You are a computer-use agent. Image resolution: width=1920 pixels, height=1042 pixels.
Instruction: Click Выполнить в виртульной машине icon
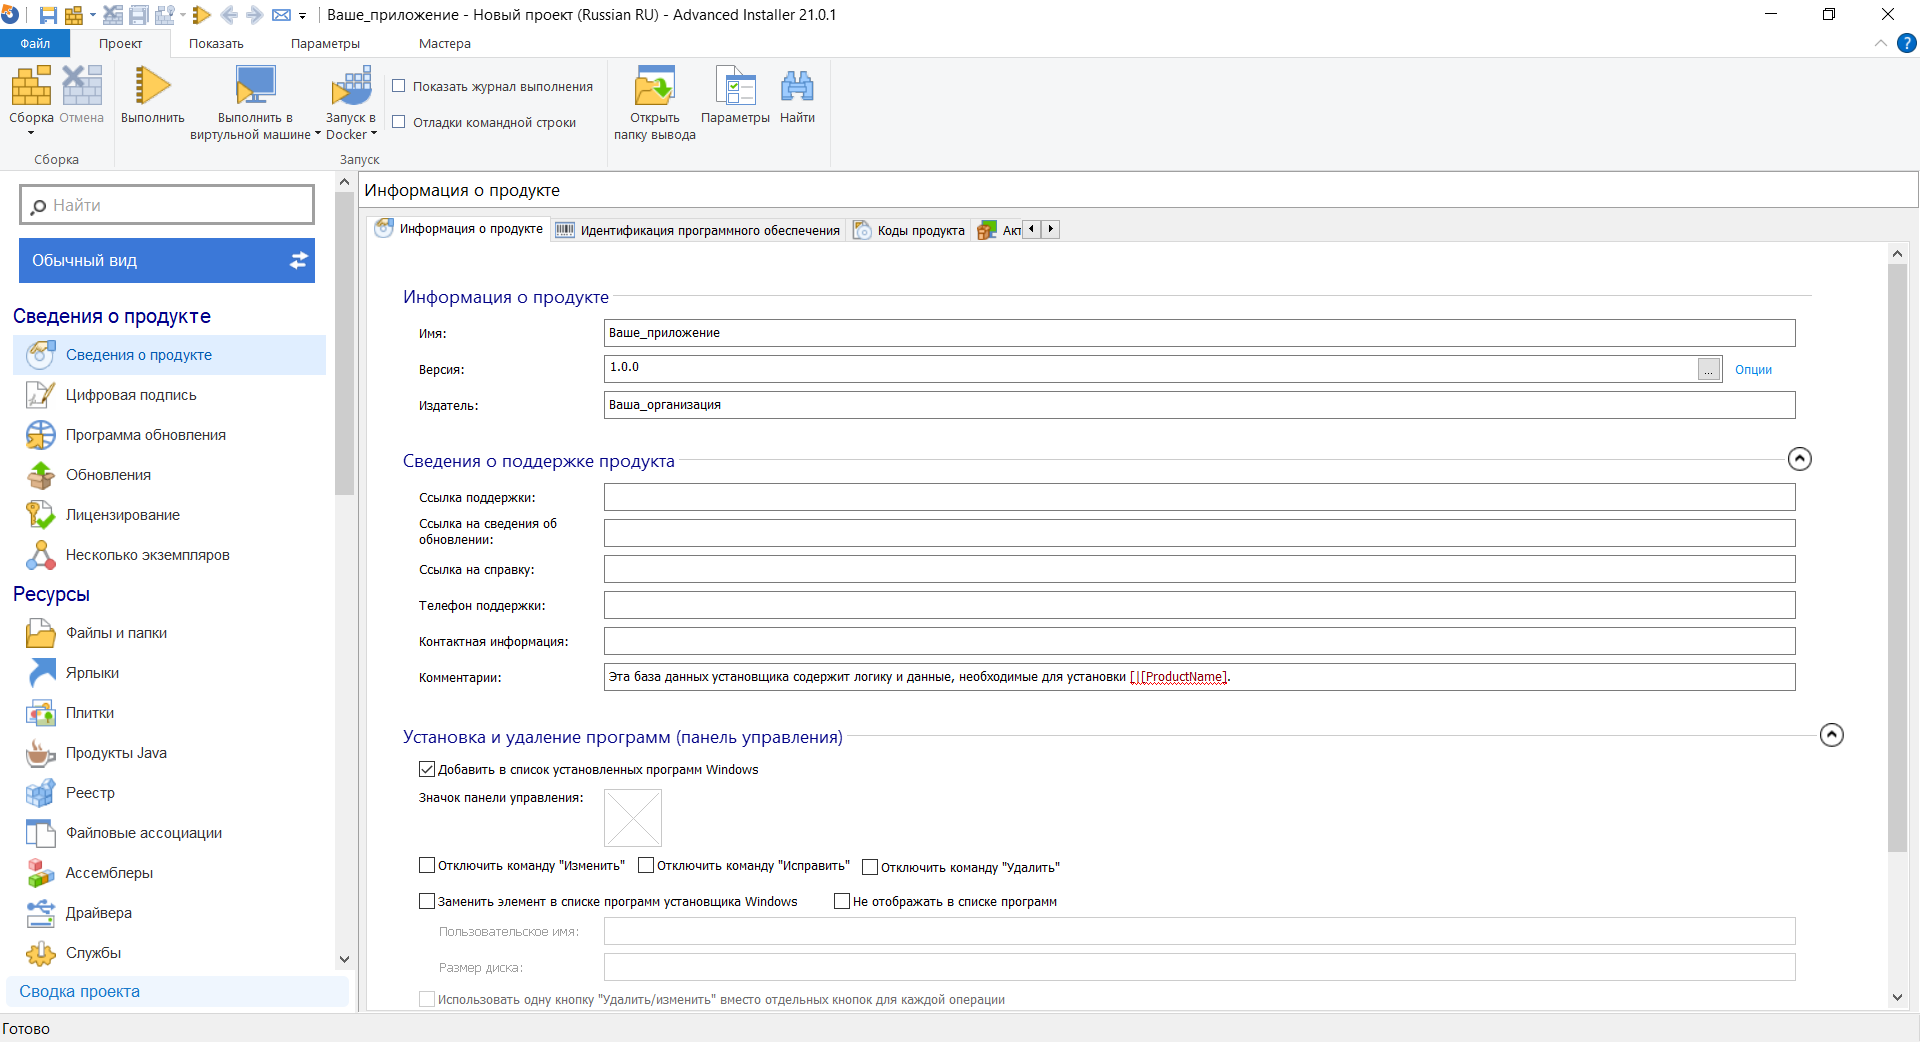[255, 86]
